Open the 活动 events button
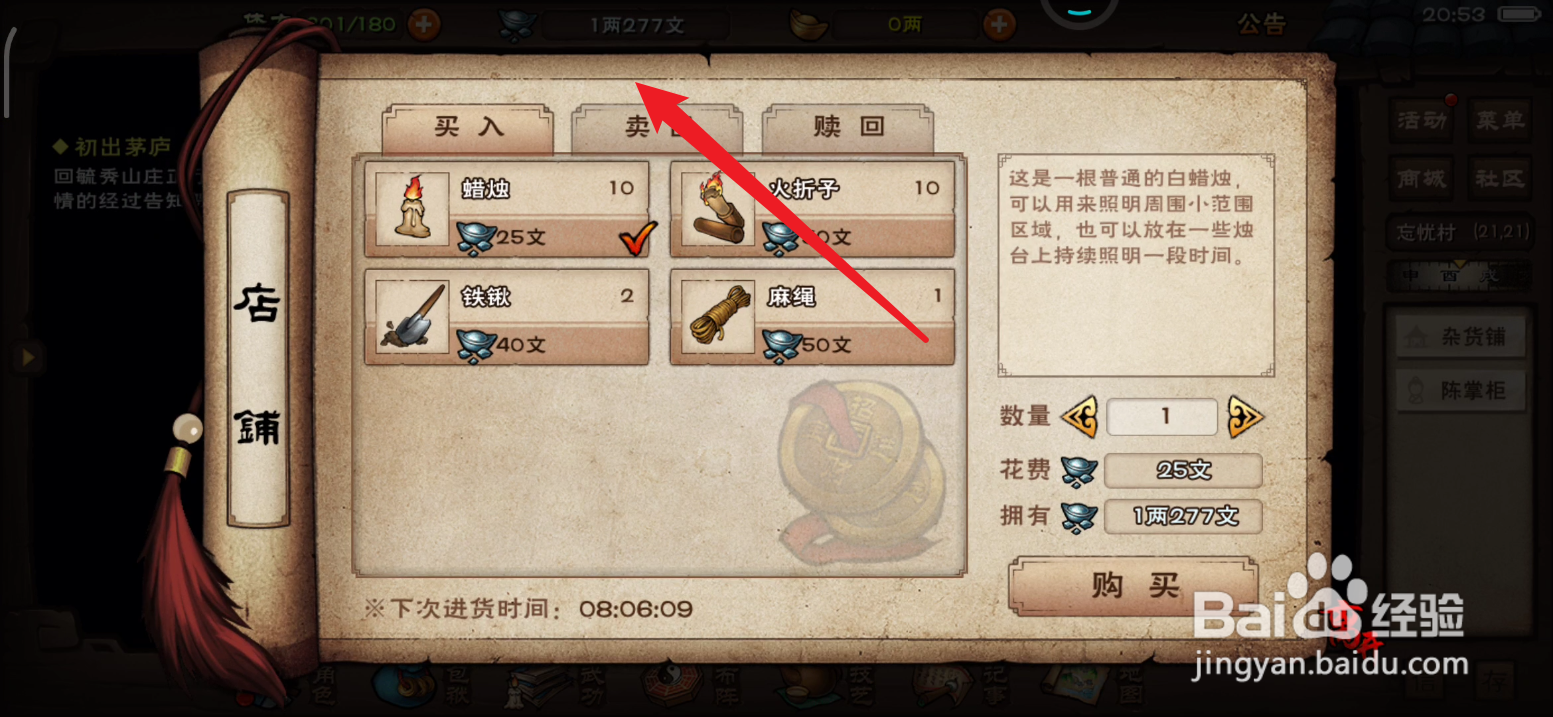The image size is (1553, 717). coord(1422,121)
